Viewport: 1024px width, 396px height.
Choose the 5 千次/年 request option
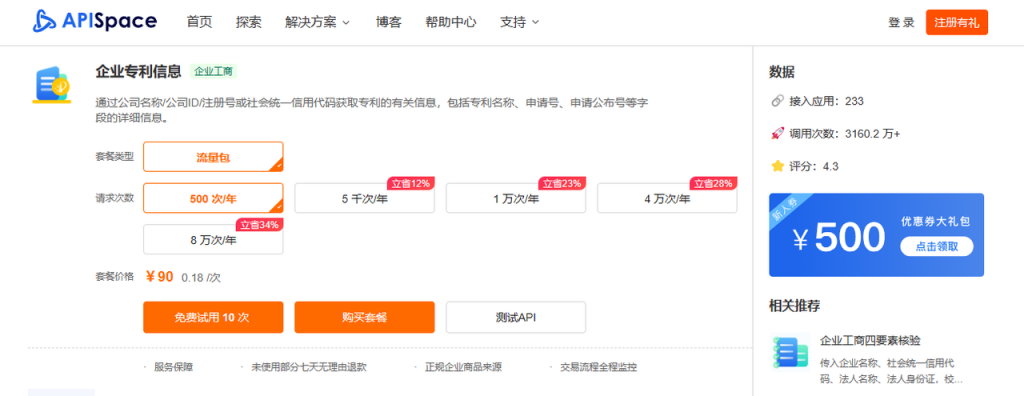tap(364, 199)
